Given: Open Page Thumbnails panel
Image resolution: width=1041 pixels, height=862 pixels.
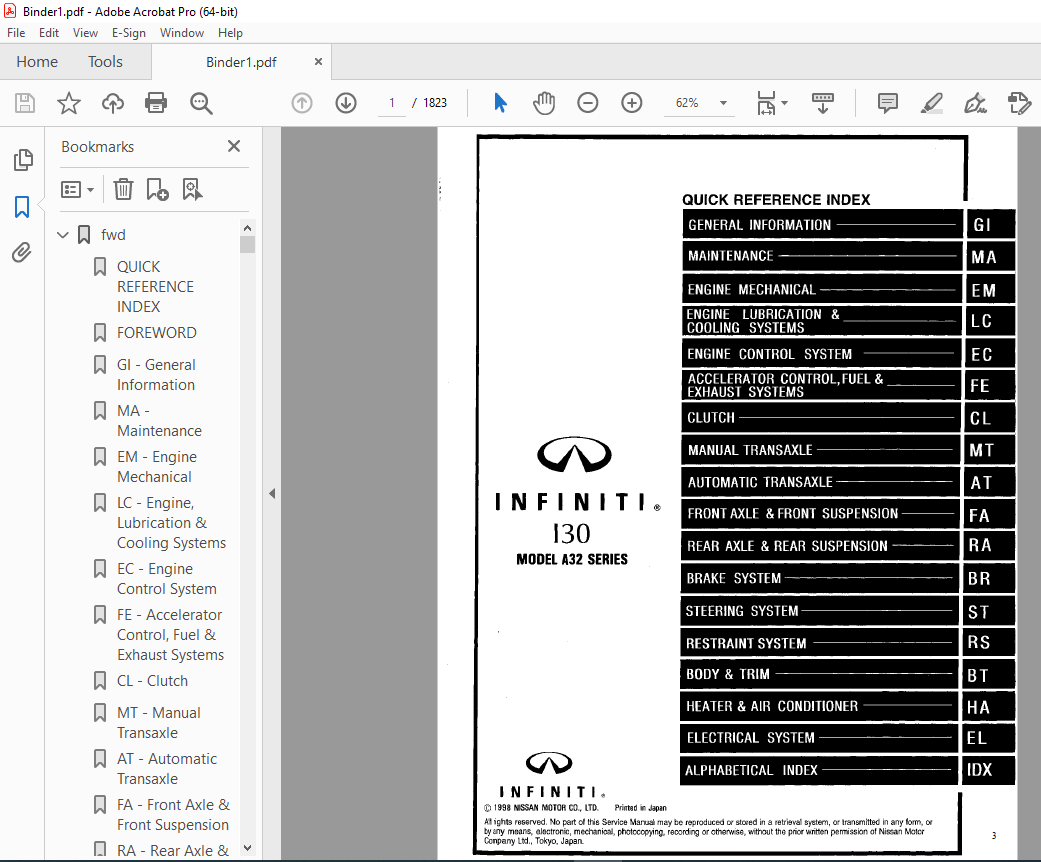Looking at the screenshot, I should (23, 160).
